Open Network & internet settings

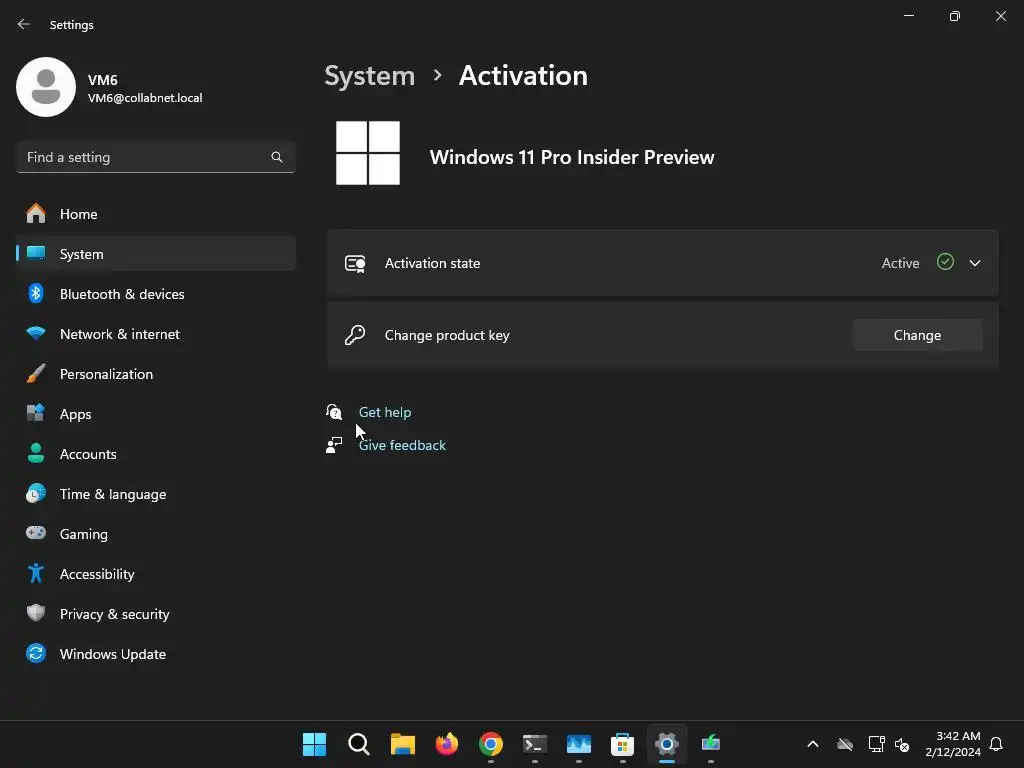(x=155, y=334)
